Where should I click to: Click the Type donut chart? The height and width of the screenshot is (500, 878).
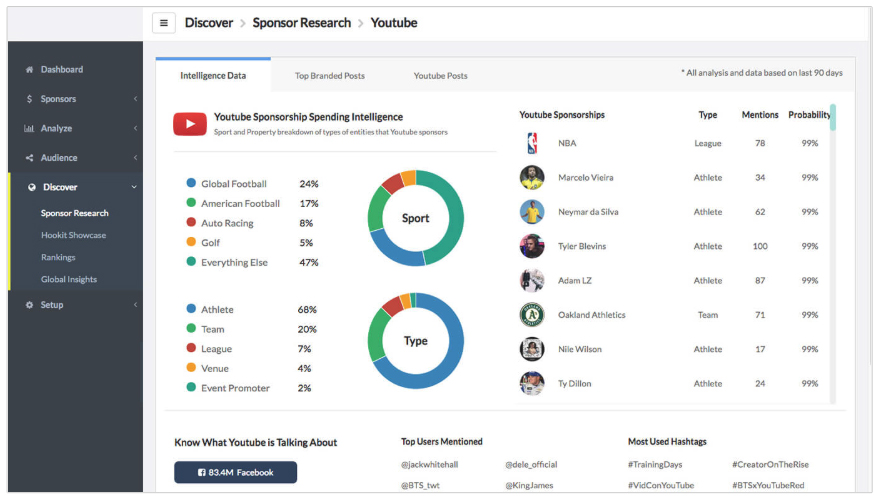(415, 340)
